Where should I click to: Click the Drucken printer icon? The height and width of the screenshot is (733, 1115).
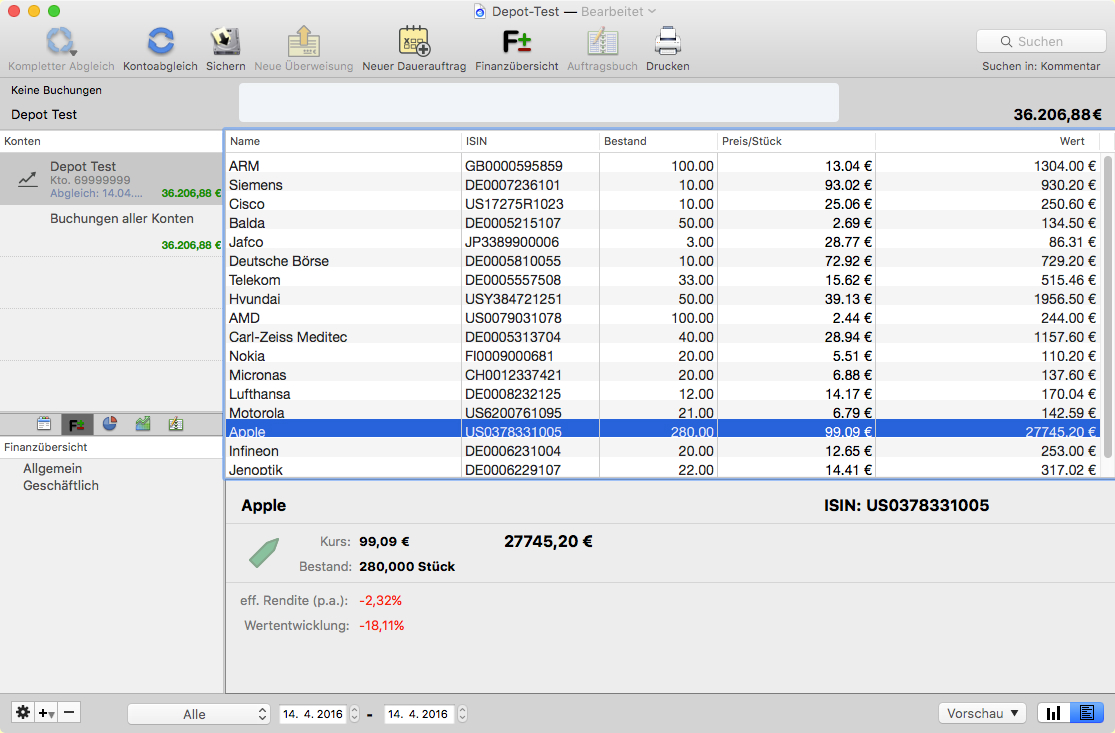(x=667, y=42)
